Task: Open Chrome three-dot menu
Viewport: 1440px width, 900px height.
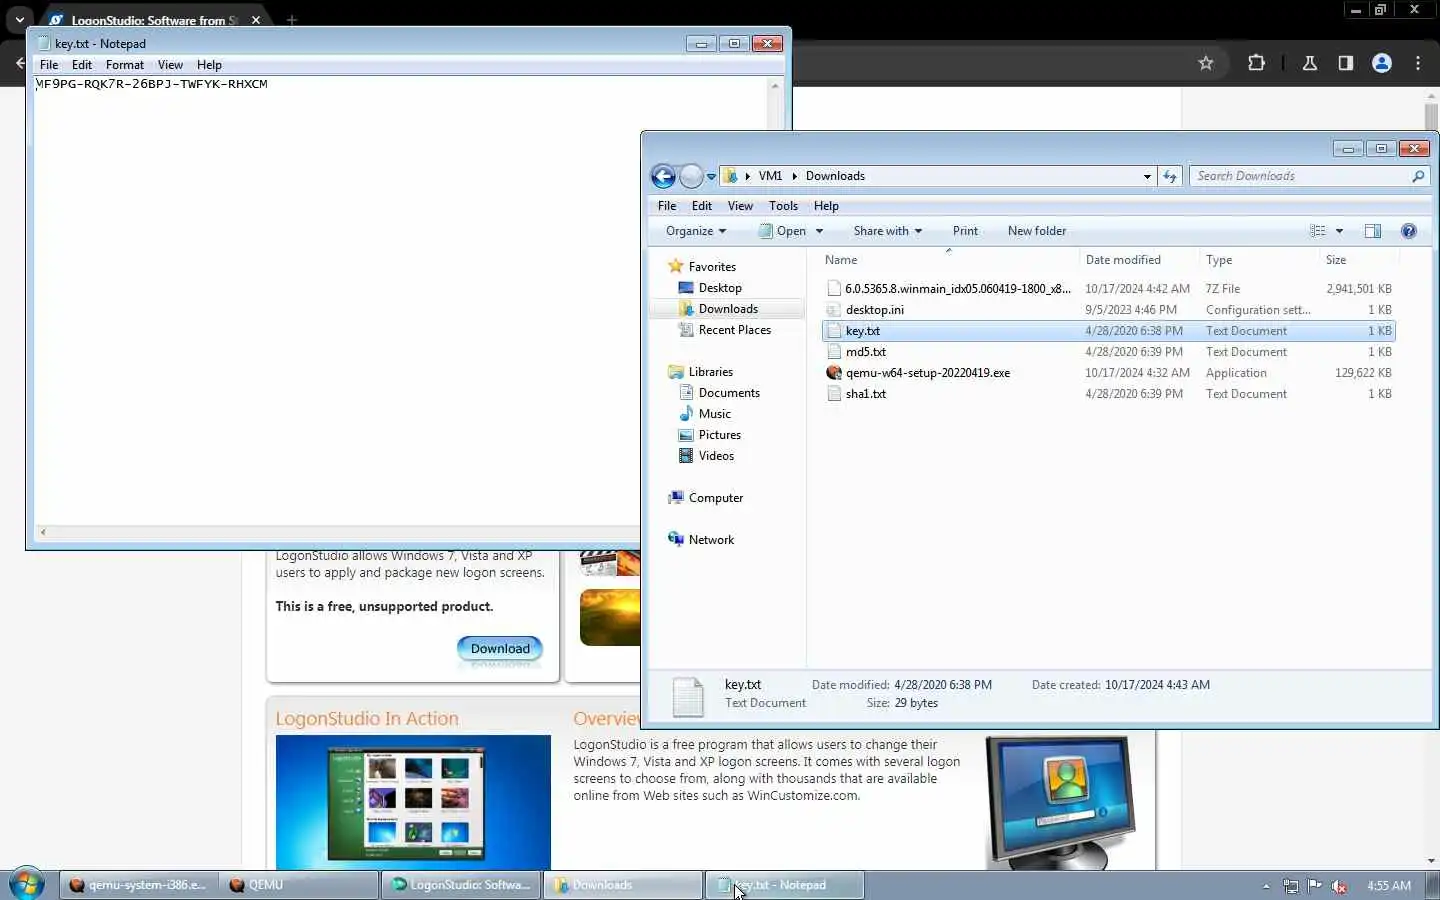Action: click(1418, 63)
